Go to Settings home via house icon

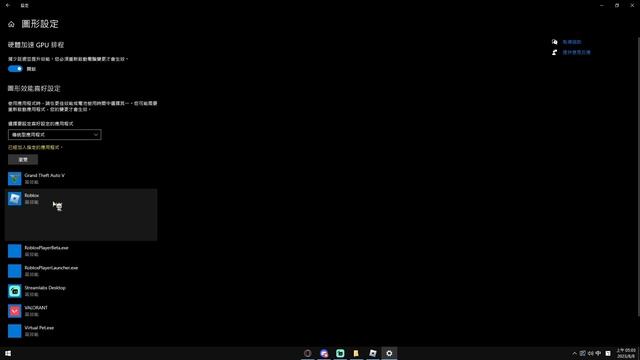(11, 24)
